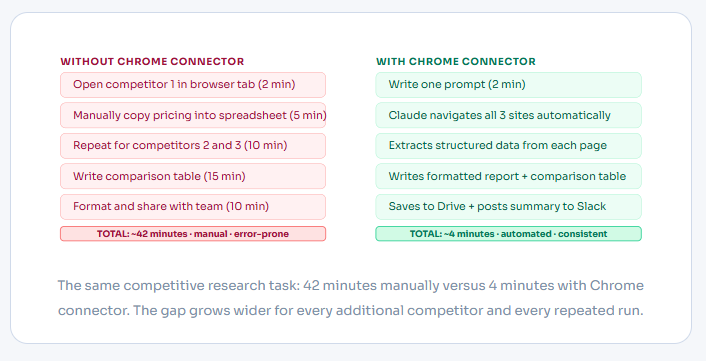The width and height of the screenshot is (706, 361).
Task: Click 'Repeat for competitors 2 and 3' box
Action: [x=193, y=146]
